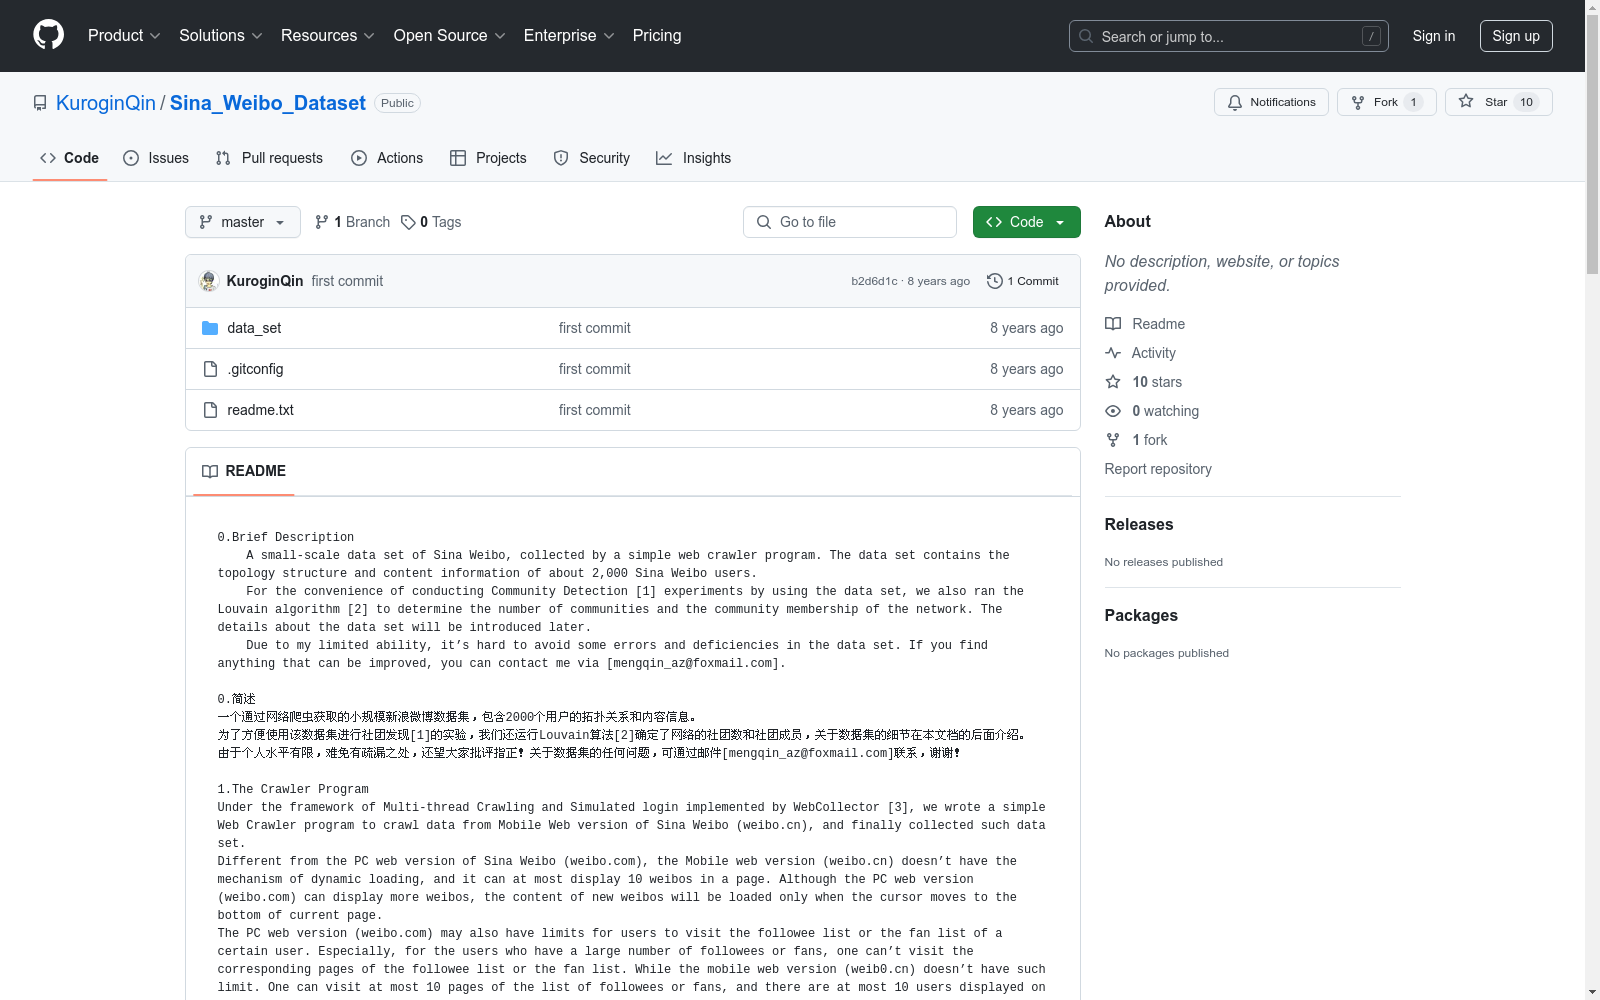Click the Actions tab play icon
Image resolution: width=1600 pixels, height=1000 pixels.
(x=359, y=158)
